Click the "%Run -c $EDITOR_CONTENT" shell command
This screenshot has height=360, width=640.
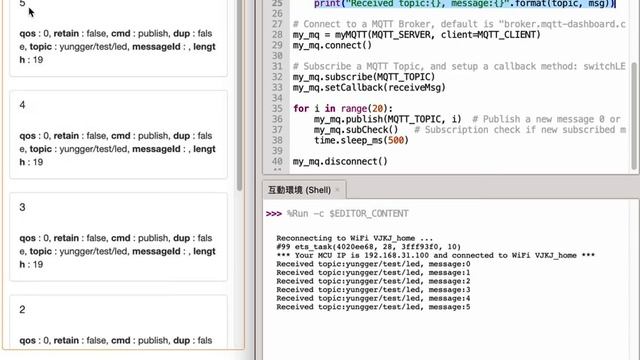pyautogui.click(x=347, y=213)
